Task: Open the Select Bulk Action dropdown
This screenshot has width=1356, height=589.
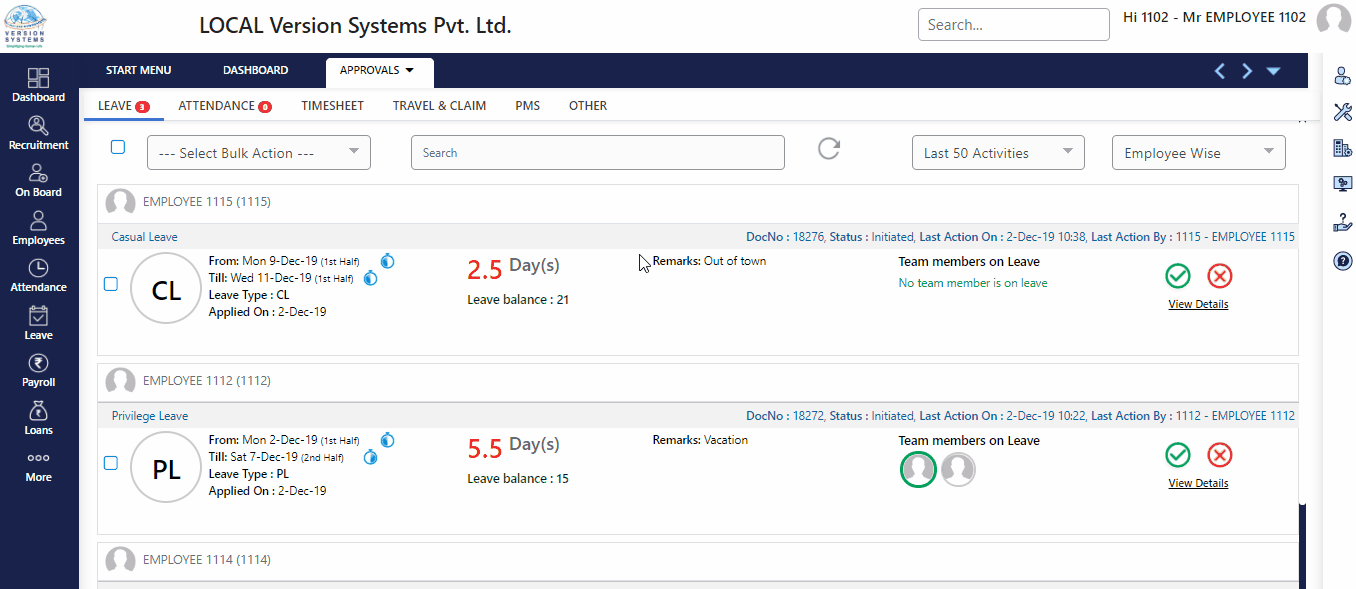Action: pos(259,153)
